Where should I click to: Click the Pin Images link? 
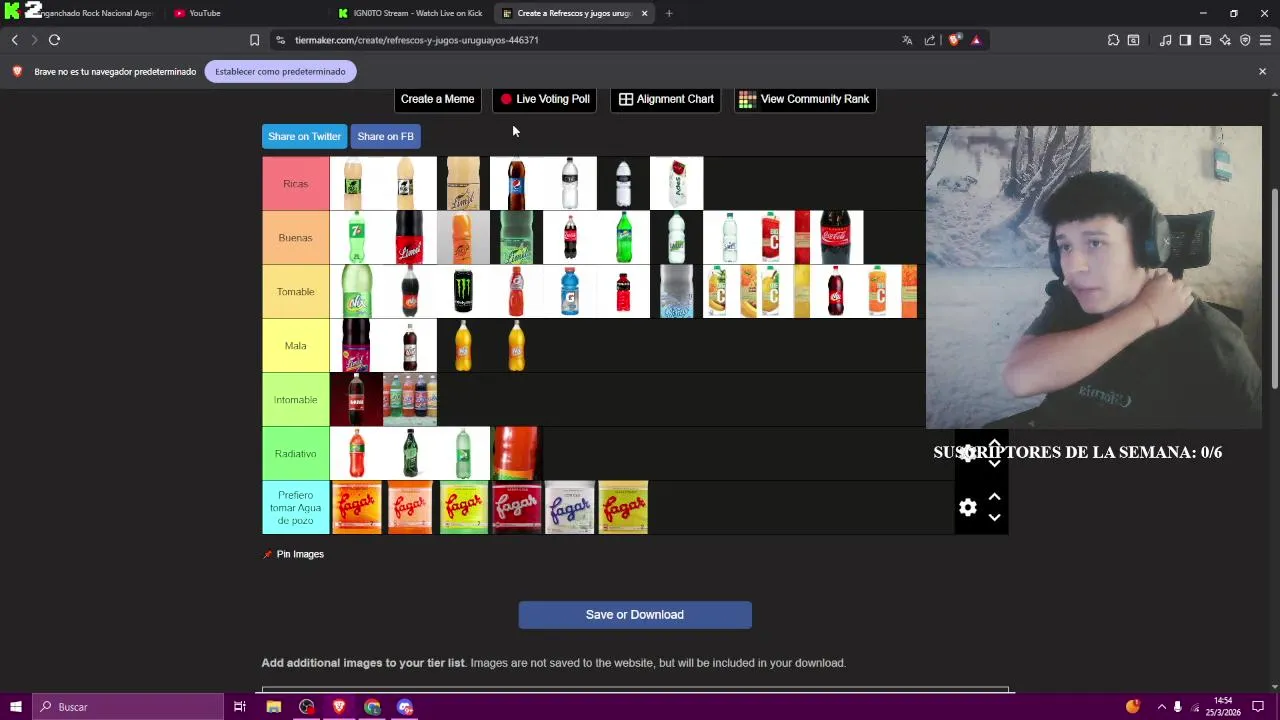tap(293, 554)
